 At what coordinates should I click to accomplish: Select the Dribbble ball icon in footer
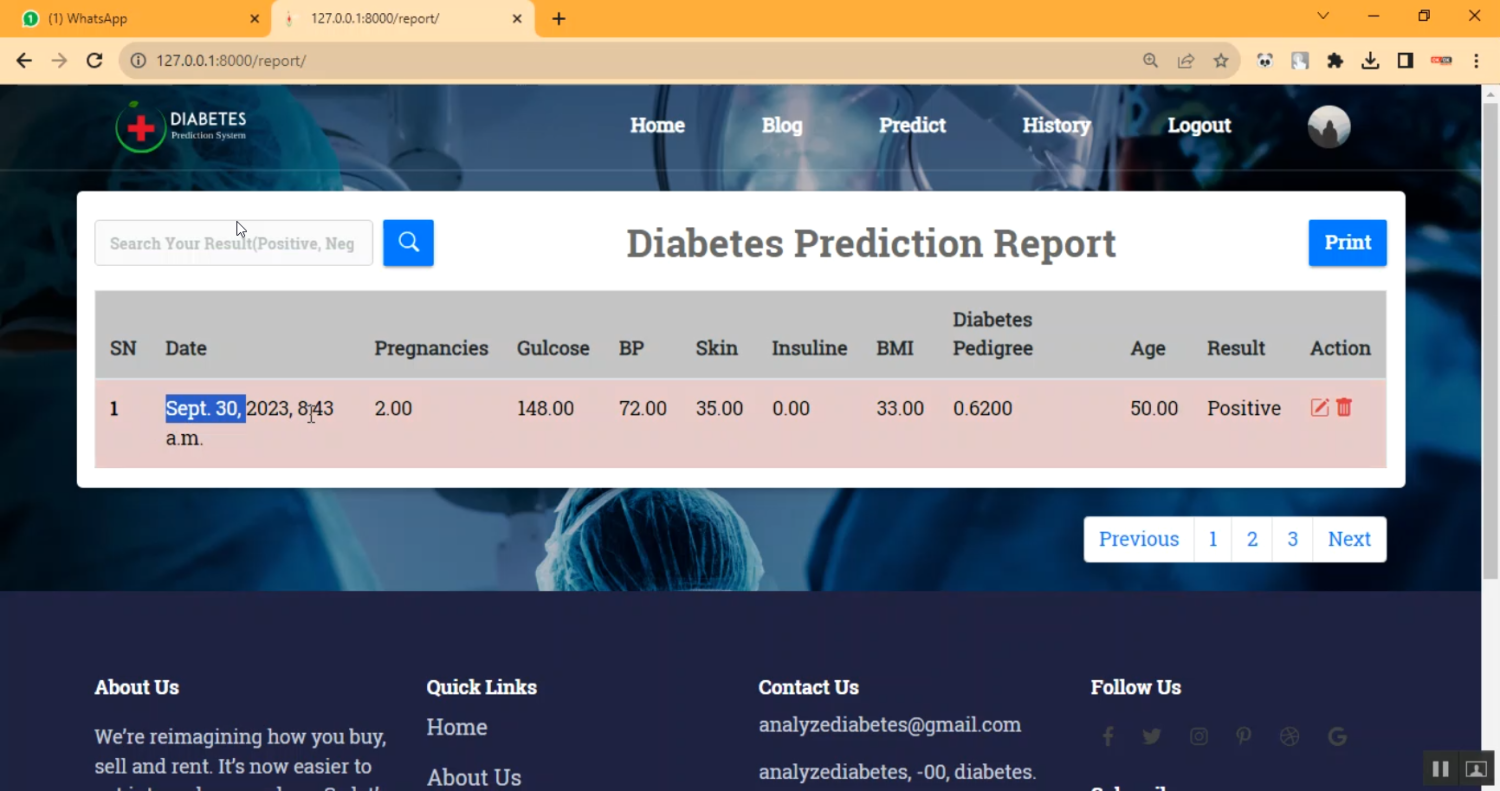click(1289, 736)
